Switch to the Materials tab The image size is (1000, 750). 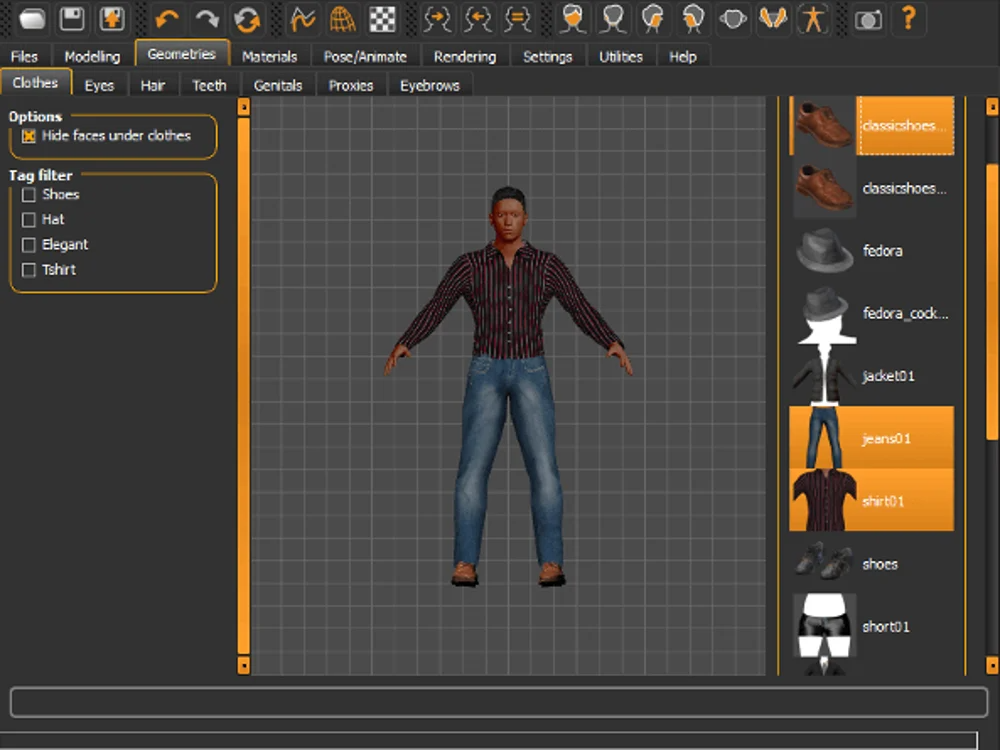269,57
